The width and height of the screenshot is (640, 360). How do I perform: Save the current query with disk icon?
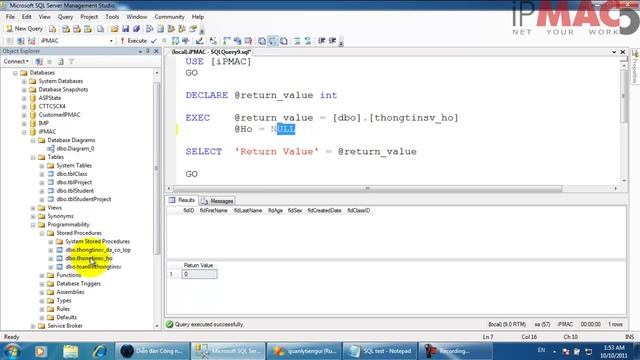click(x=126, y=29)
